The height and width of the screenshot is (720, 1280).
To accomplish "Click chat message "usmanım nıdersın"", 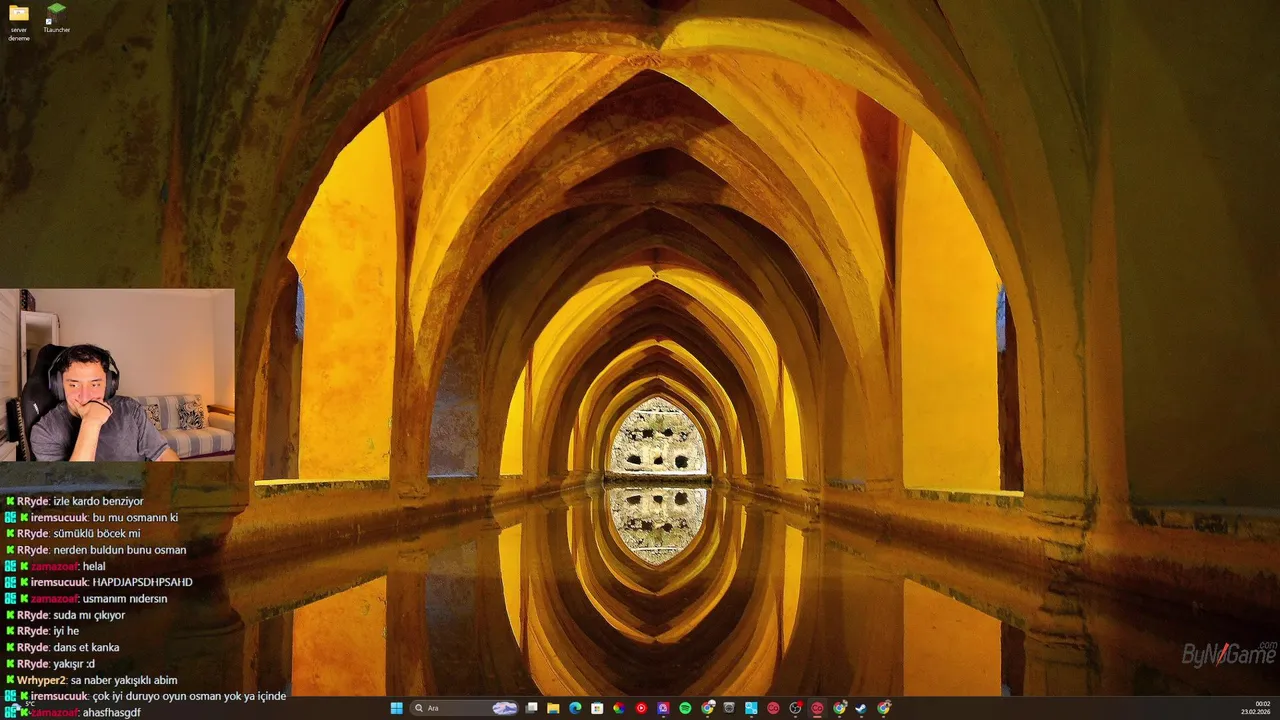I will (x=125, y=598).
